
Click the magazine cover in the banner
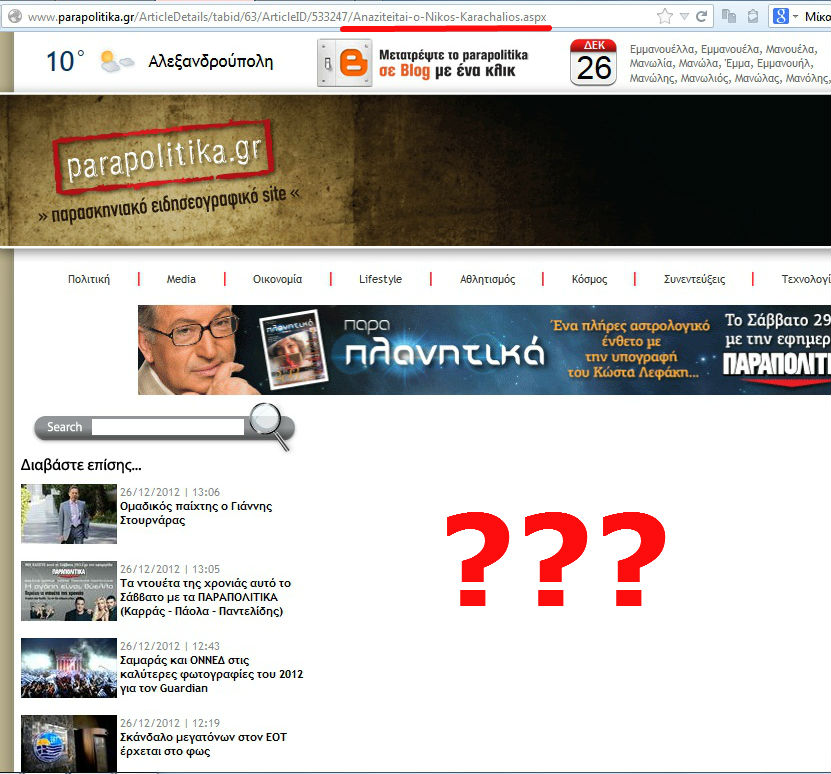[294, 350]
